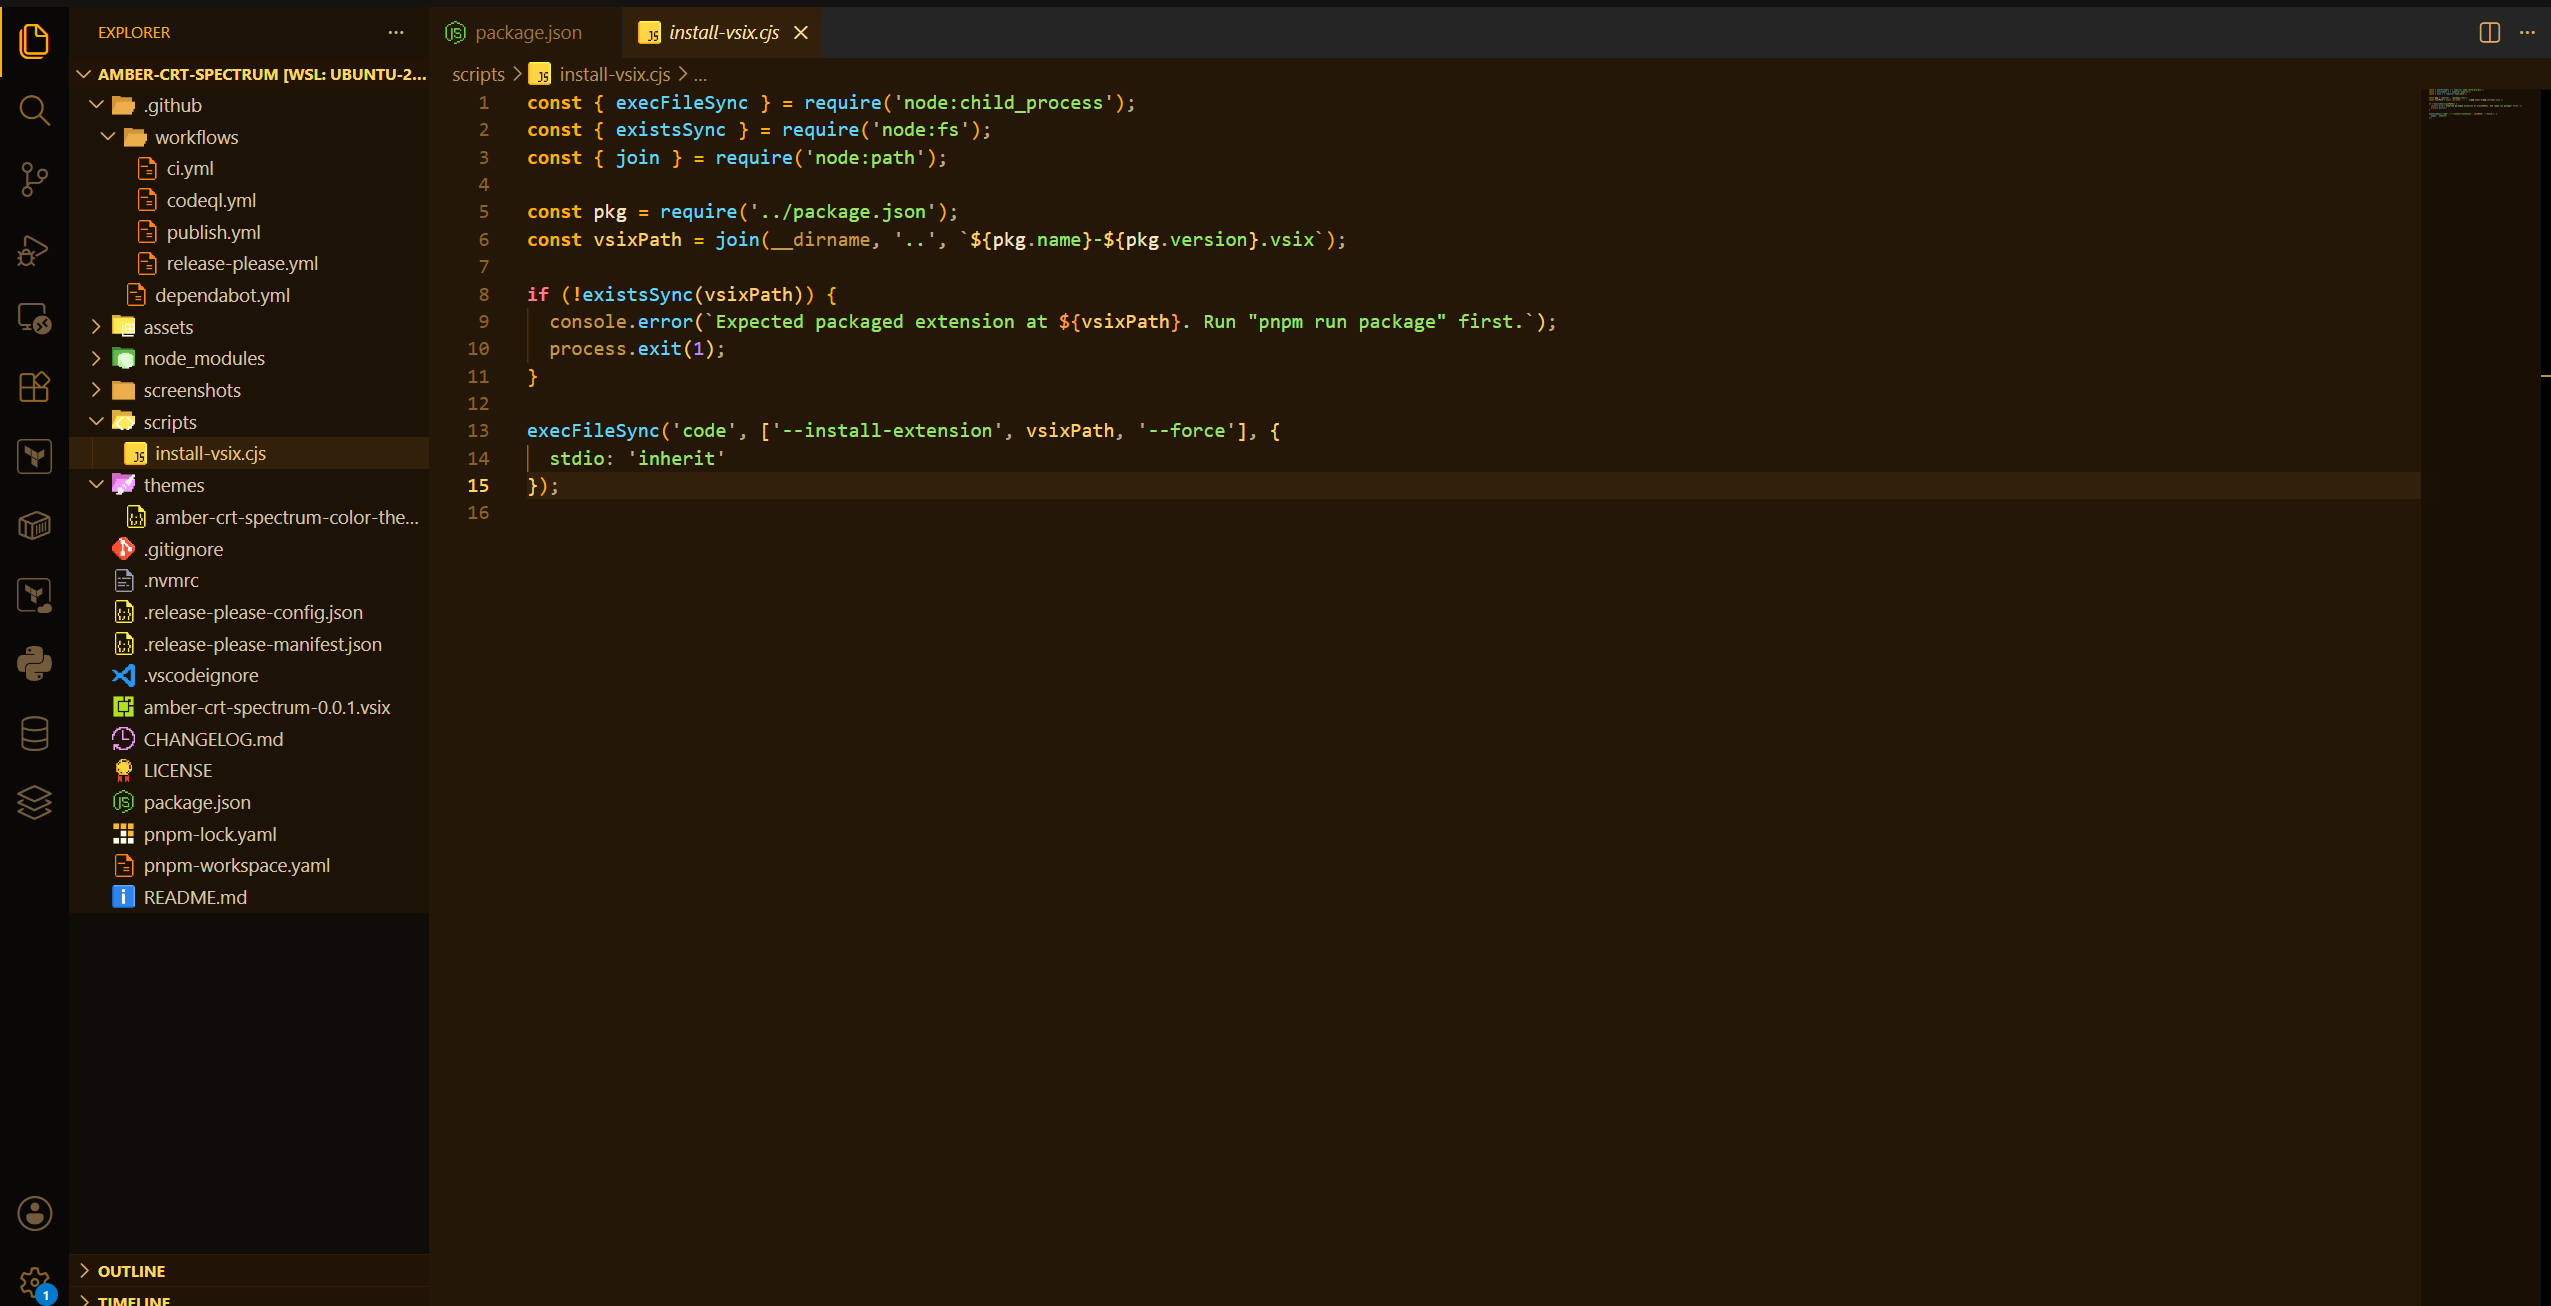Switch to the package.json tab

(526, 33)
